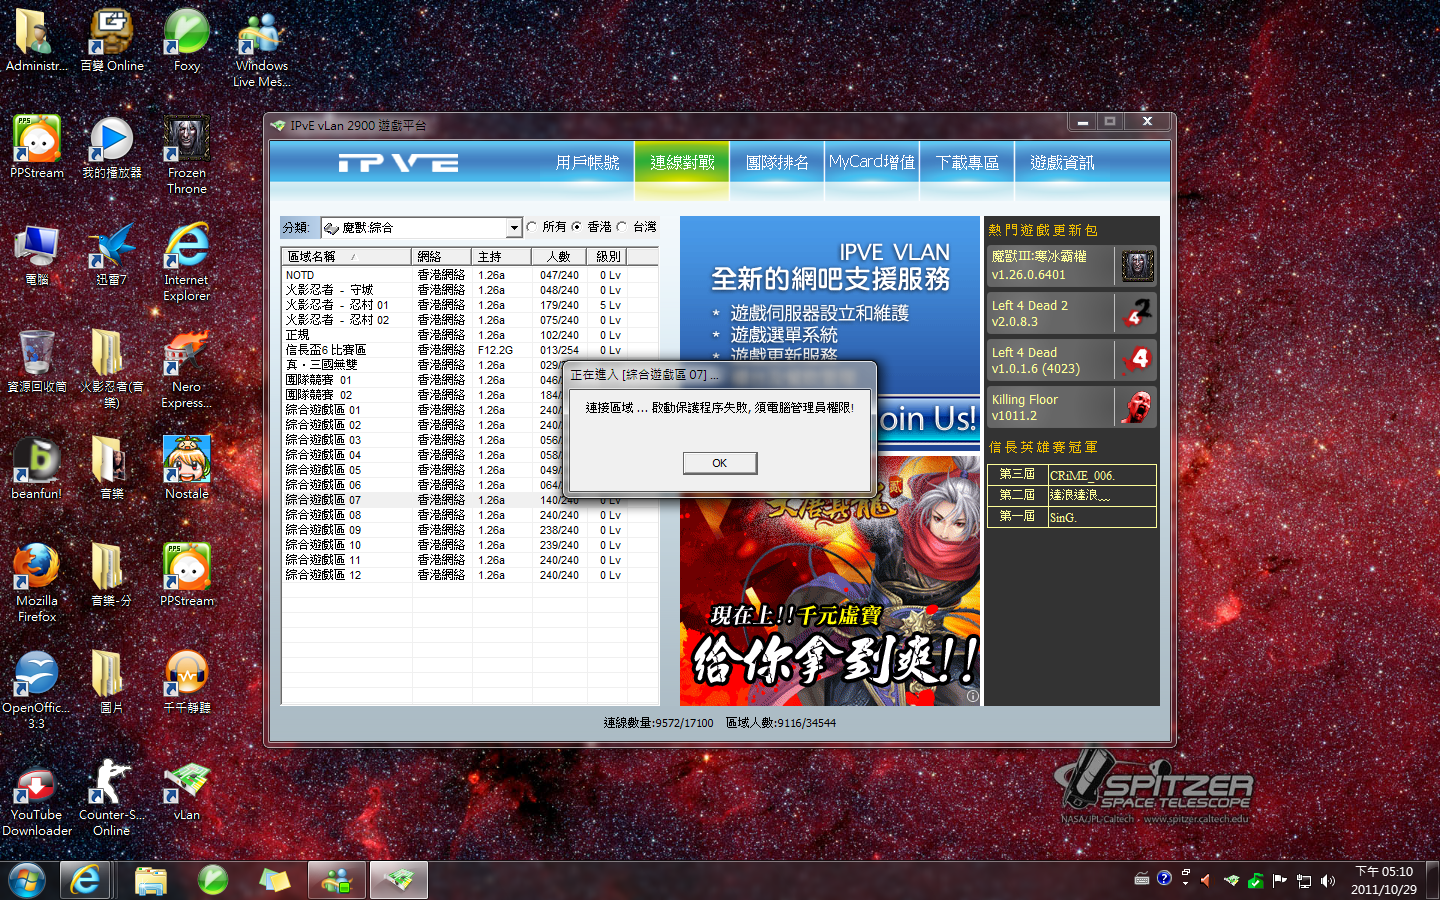This screenshot has height=900, width=1440.
Task: Open the Left 4 Dead 2 update icon
Action: coord(1136,312)
